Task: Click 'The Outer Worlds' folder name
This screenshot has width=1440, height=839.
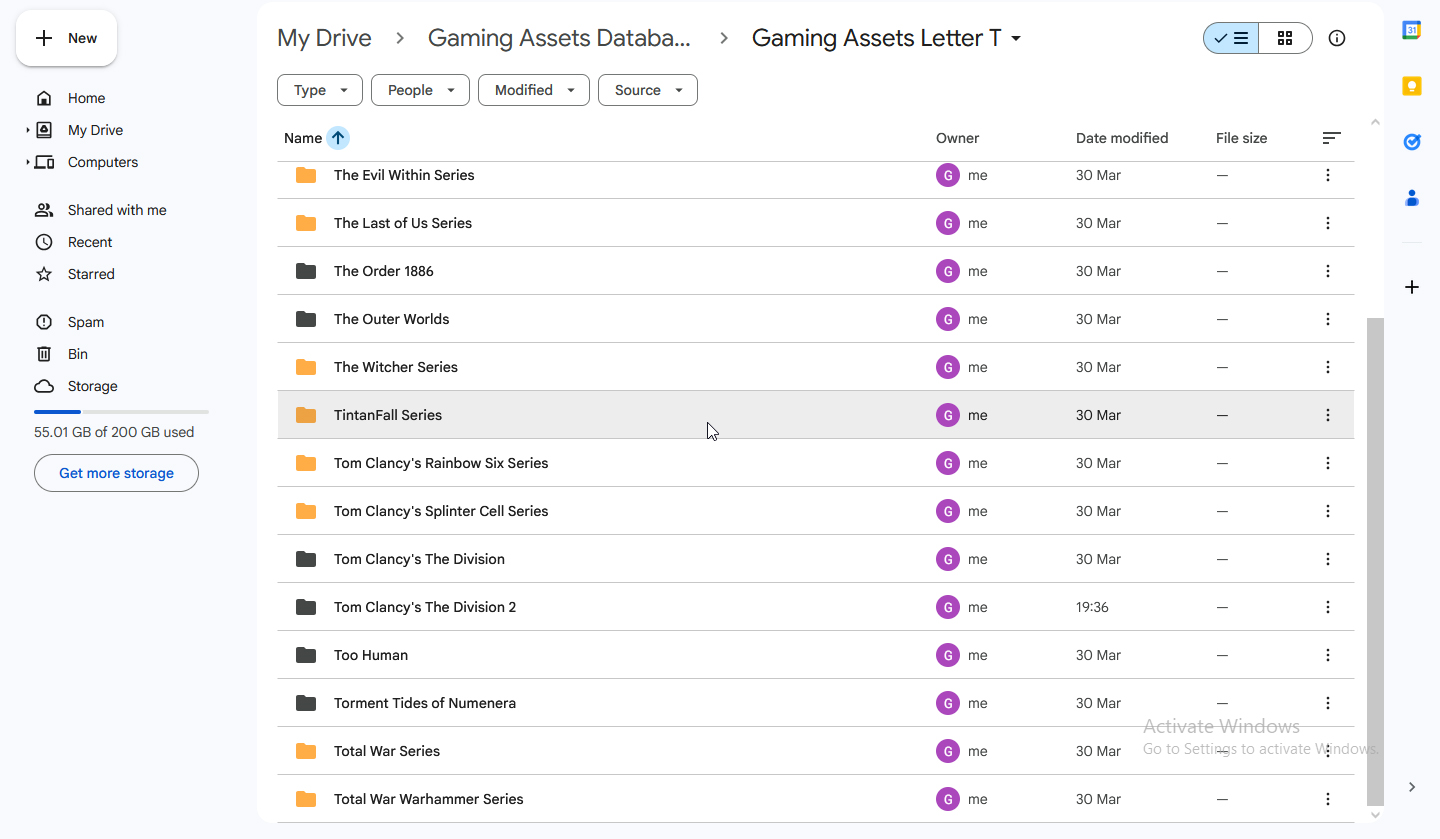Action: tap(392, 319)
